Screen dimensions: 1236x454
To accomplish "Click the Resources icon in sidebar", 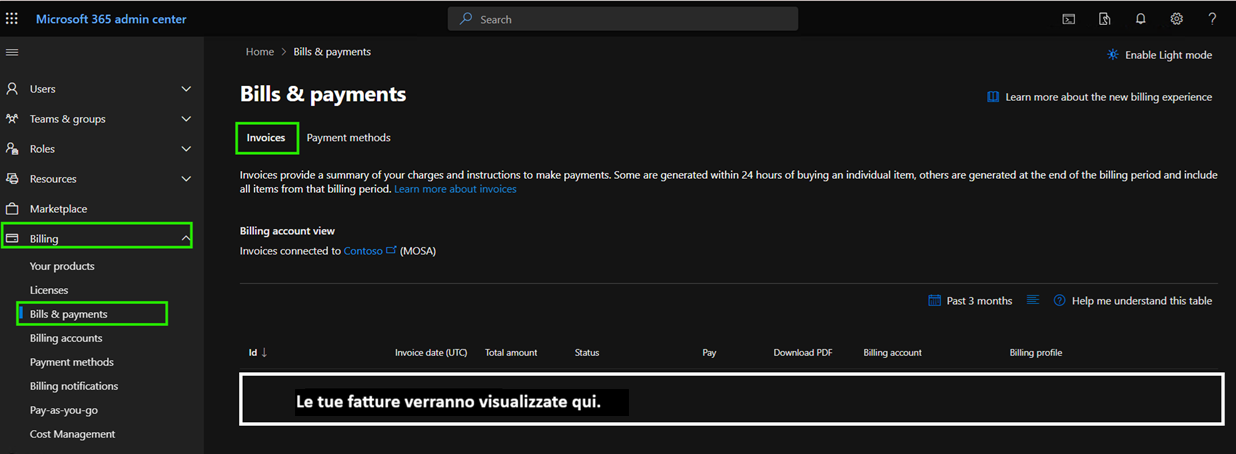I will tap(12, 179).
